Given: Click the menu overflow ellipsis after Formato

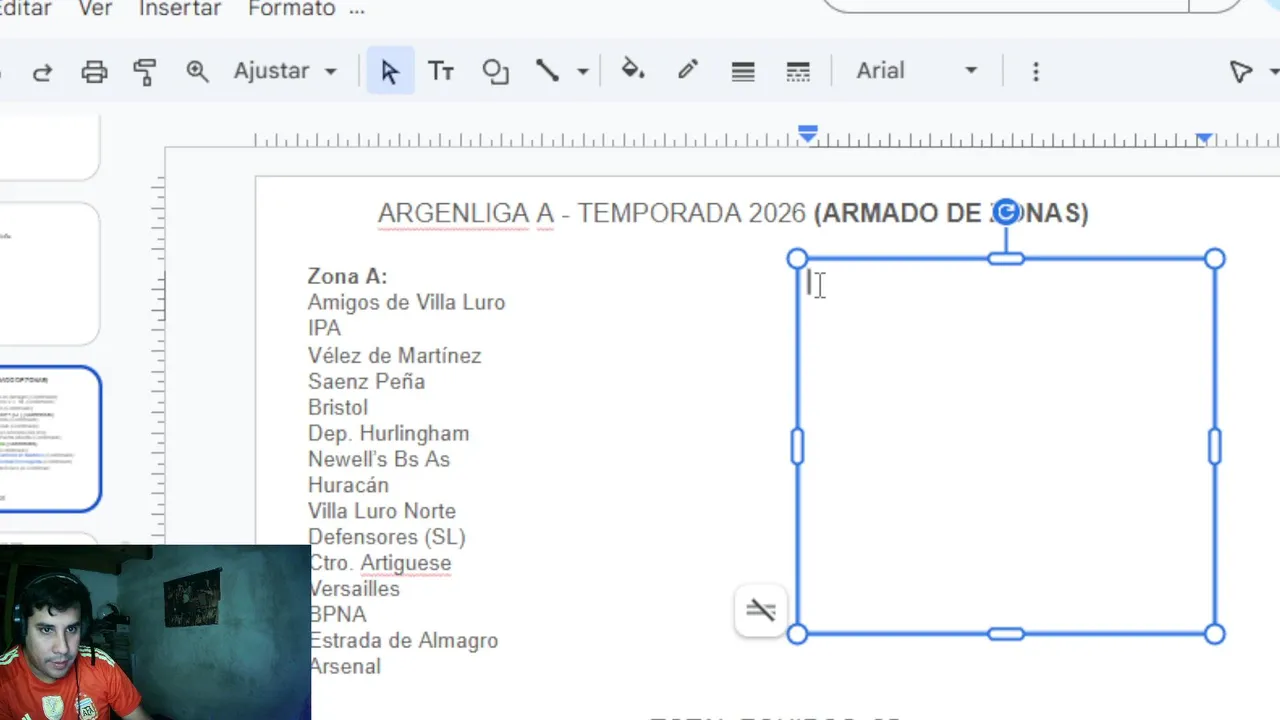Looking at the screenshot, I should click(357, 10).
